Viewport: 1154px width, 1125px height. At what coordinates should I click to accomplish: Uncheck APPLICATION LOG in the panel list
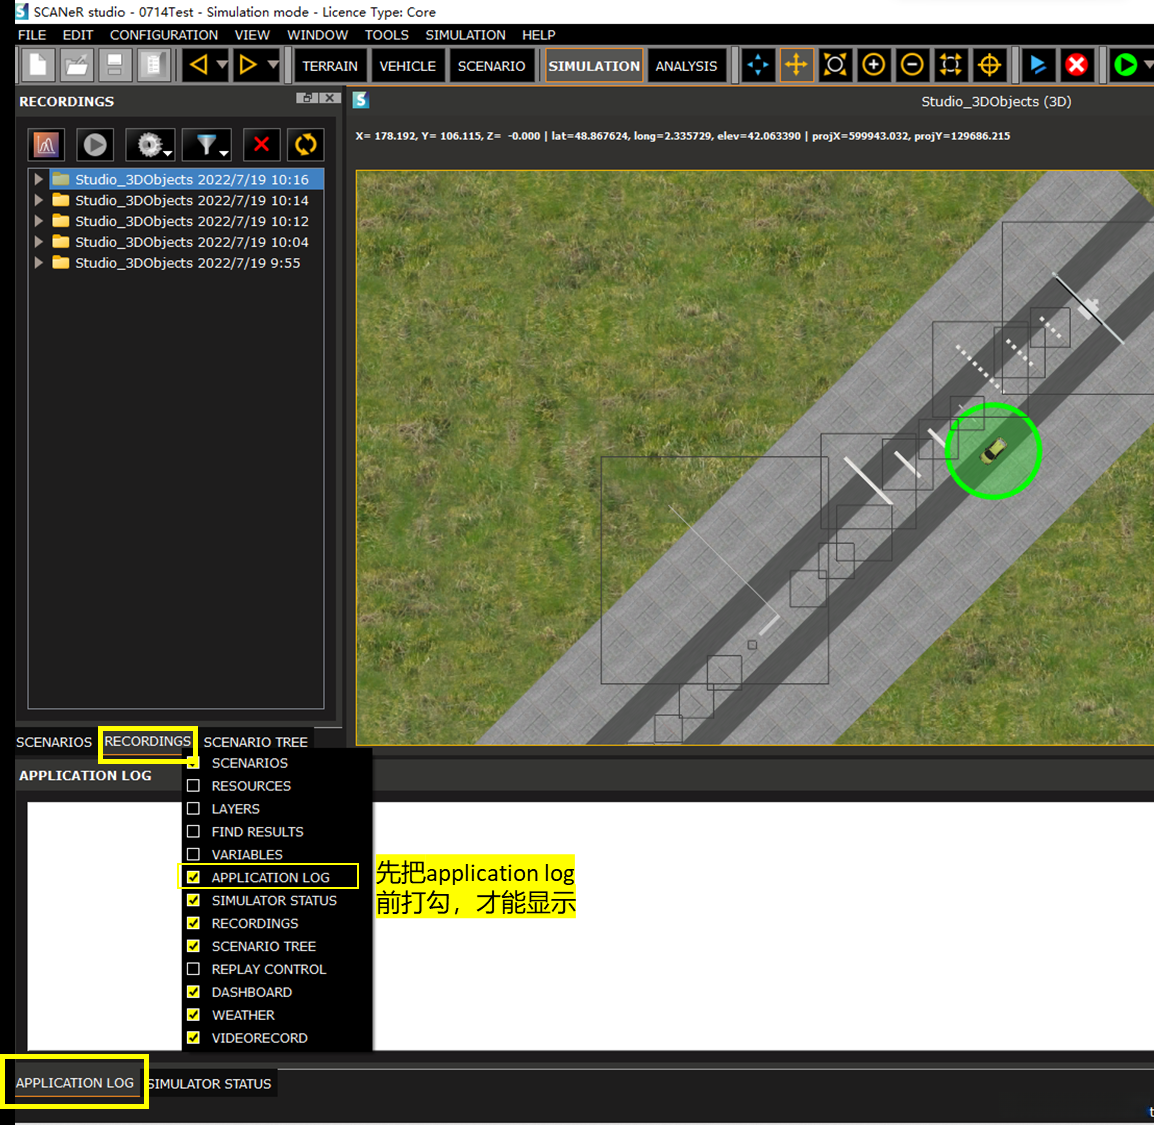(x=194, y=877)
